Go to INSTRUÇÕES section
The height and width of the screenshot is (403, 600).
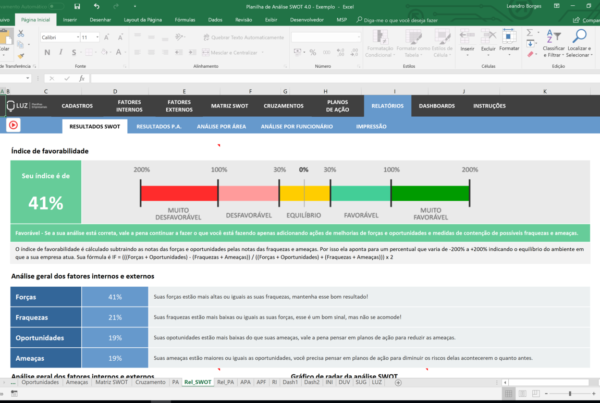coord(489,106)
